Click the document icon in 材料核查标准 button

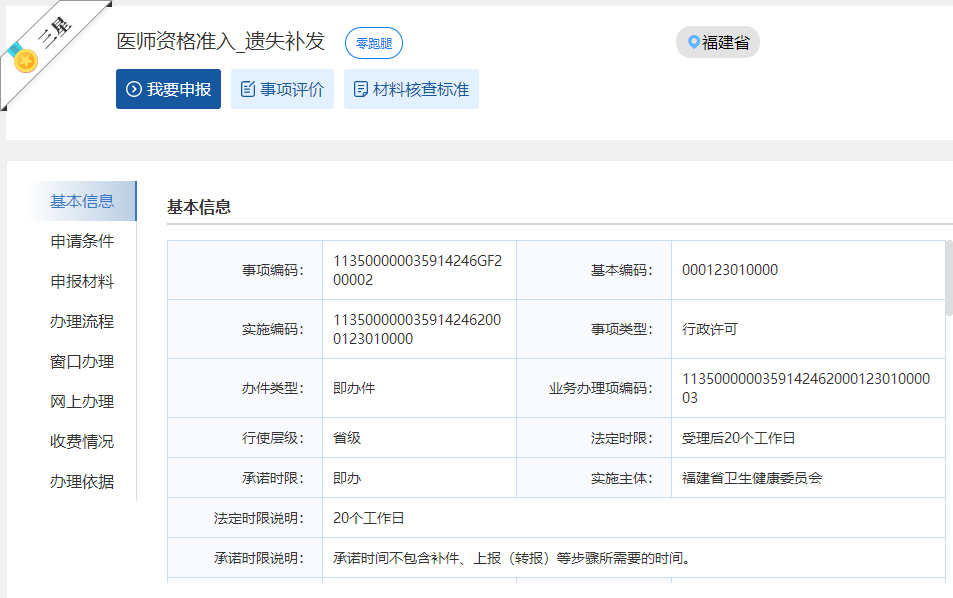click(361, 90)
